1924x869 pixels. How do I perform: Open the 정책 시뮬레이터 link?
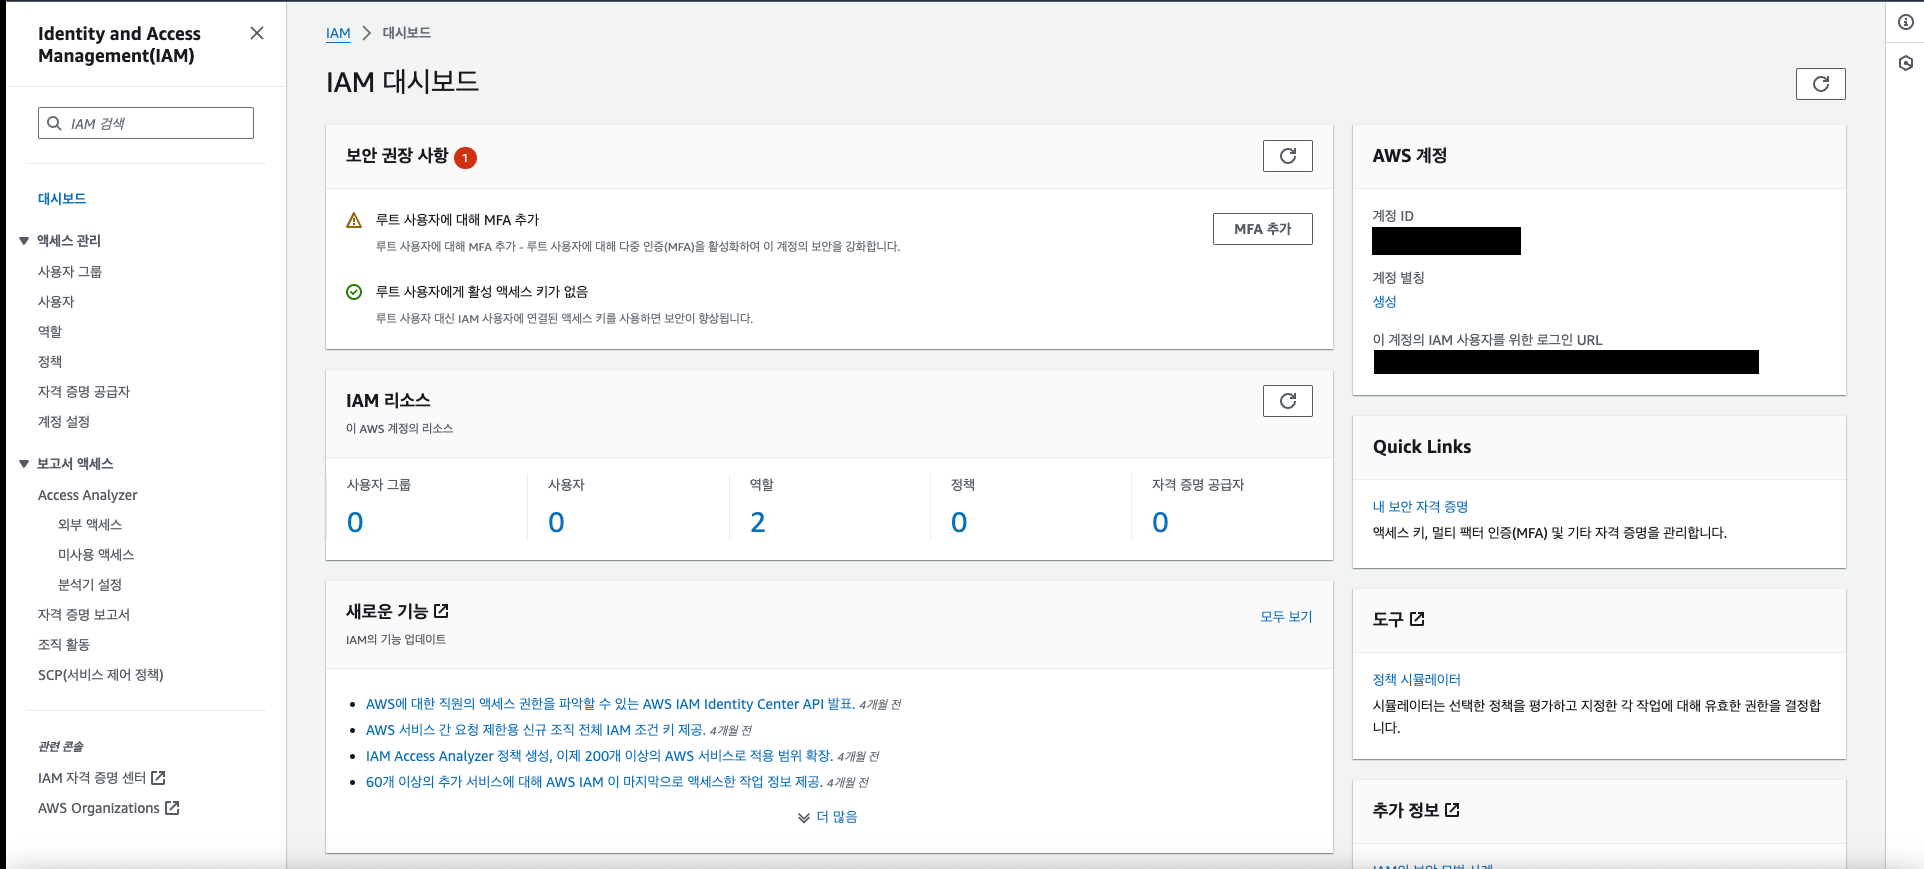tap(1417, 680)
